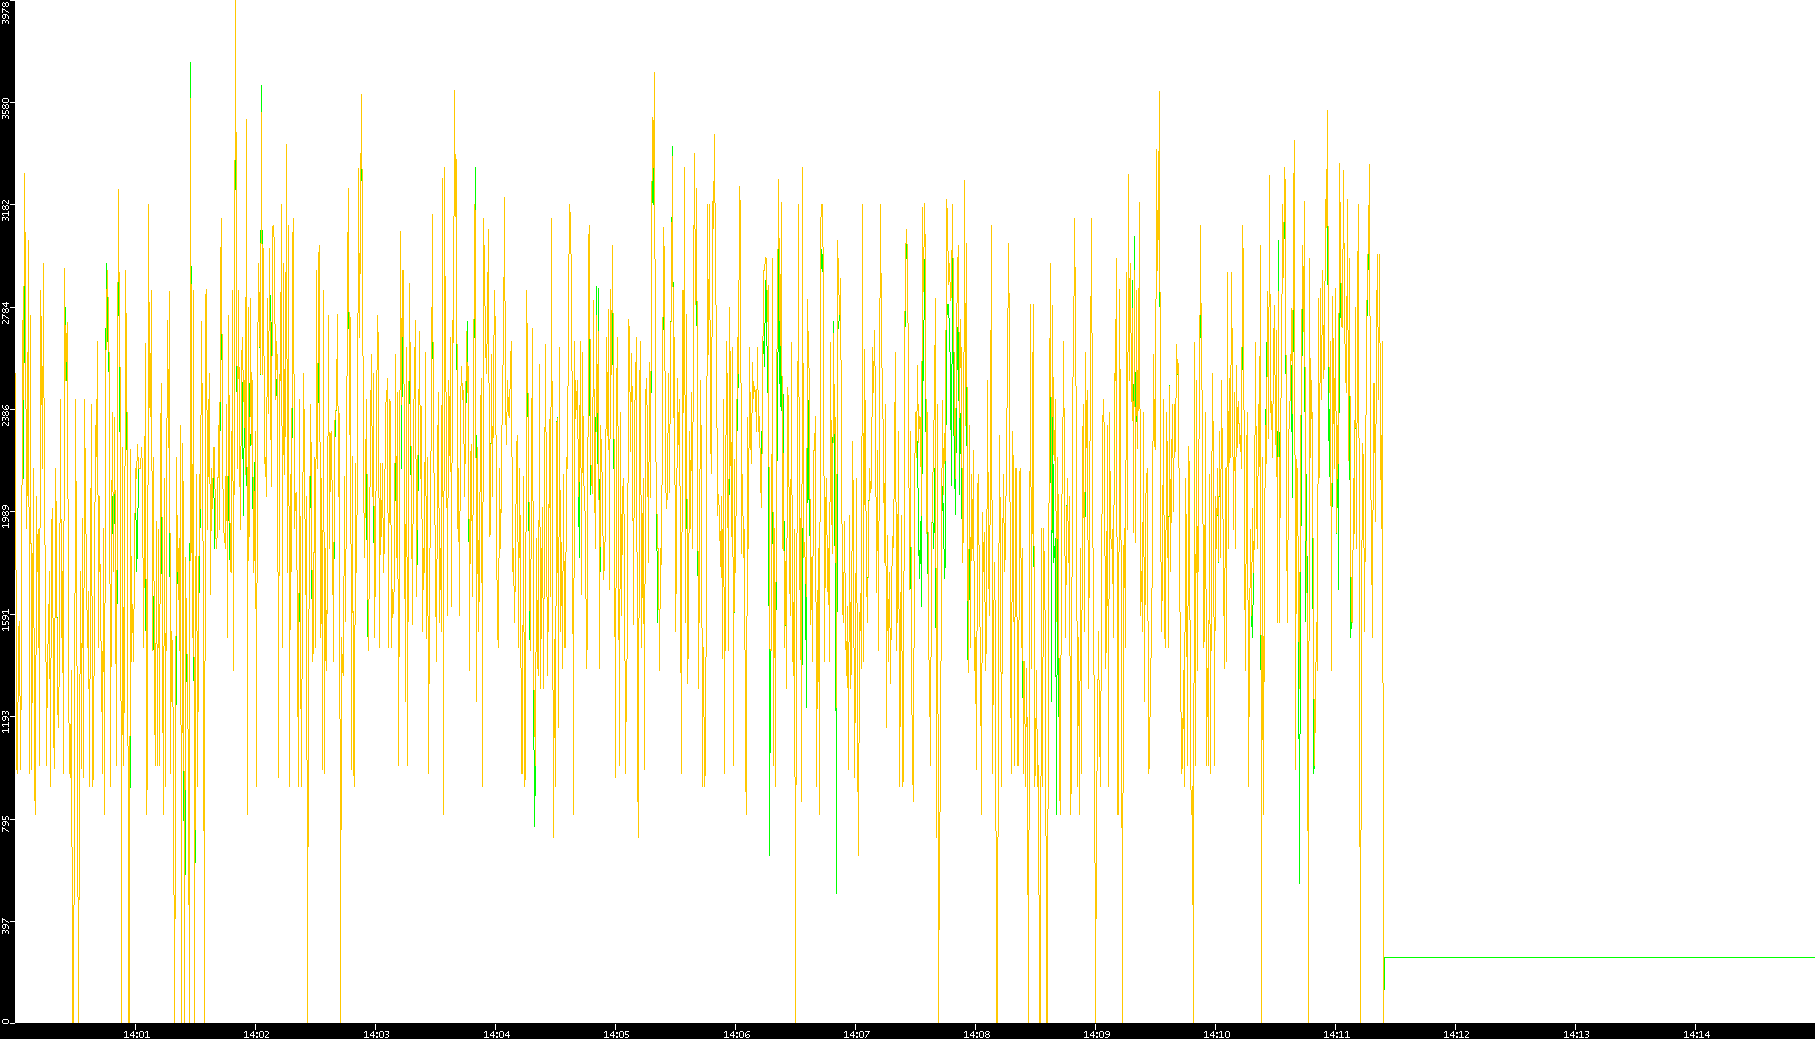Viewport: 1815px width, 1039px height.
Task: Click the 14:10 time axis label
Action: (x=1216, y=1034)
